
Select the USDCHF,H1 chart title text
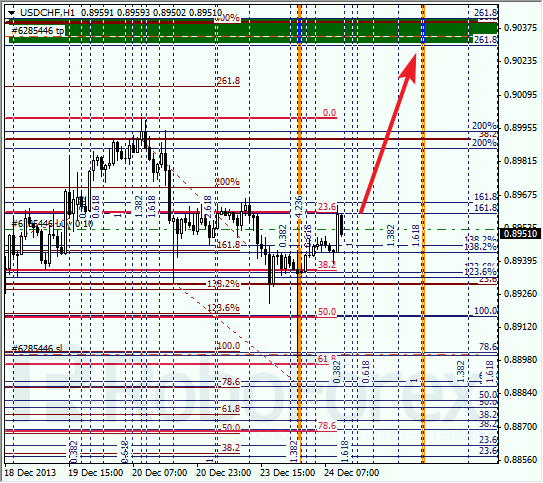47,13
